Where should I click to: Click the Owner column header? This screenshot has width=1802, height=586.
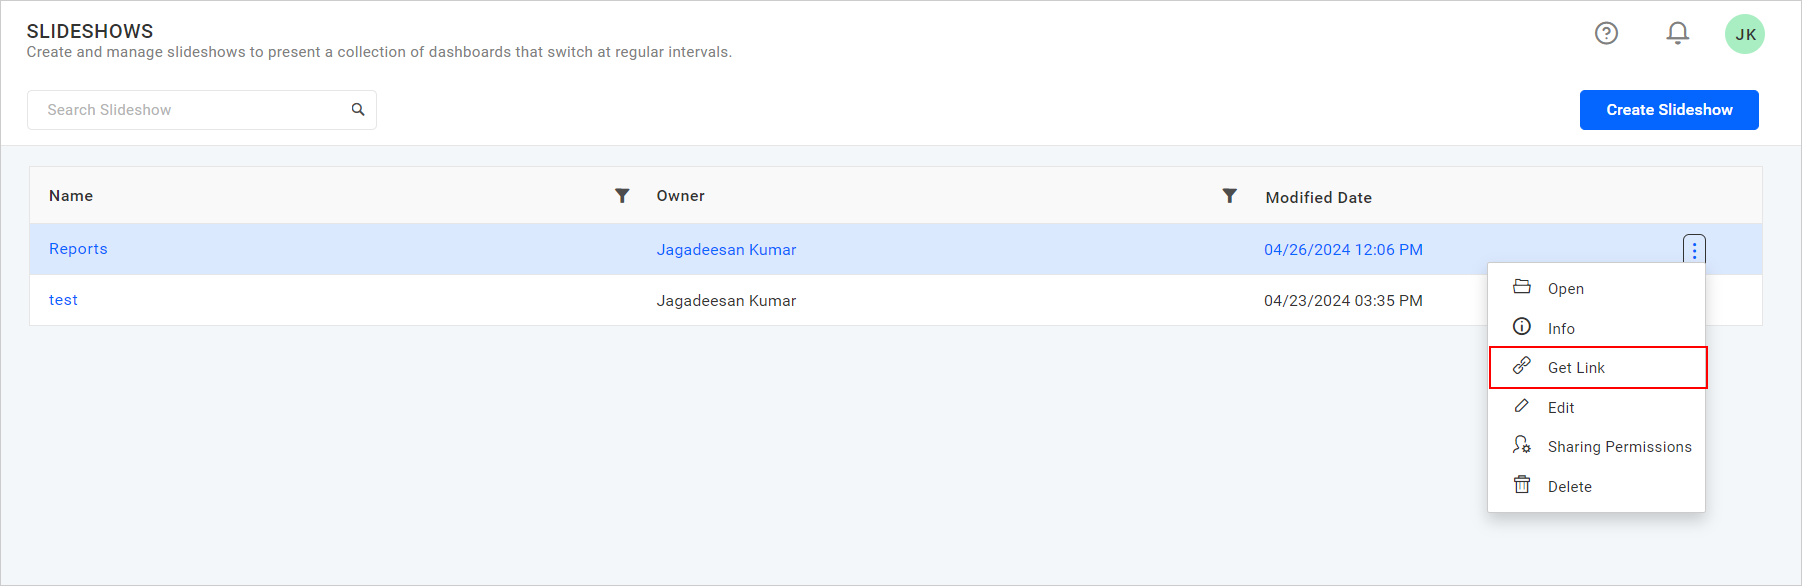coord(680,196)
